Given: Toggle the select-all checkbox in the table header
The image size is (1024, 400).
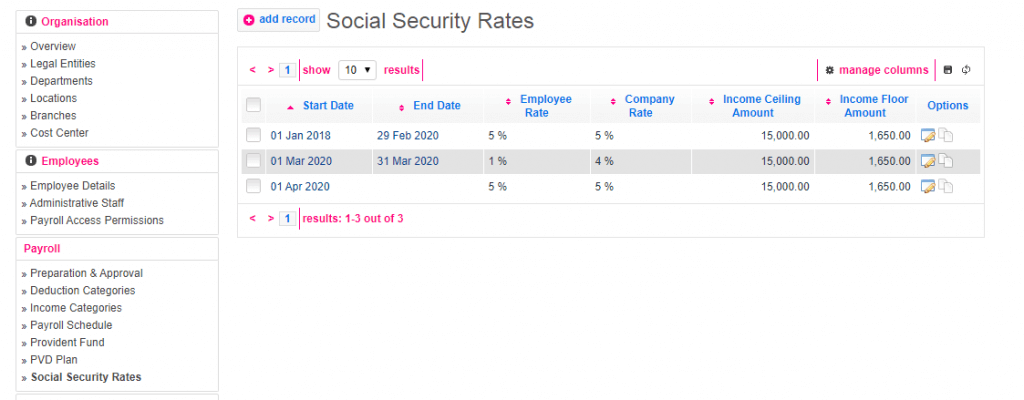Looking at the screenshot, I should [253, 105].
